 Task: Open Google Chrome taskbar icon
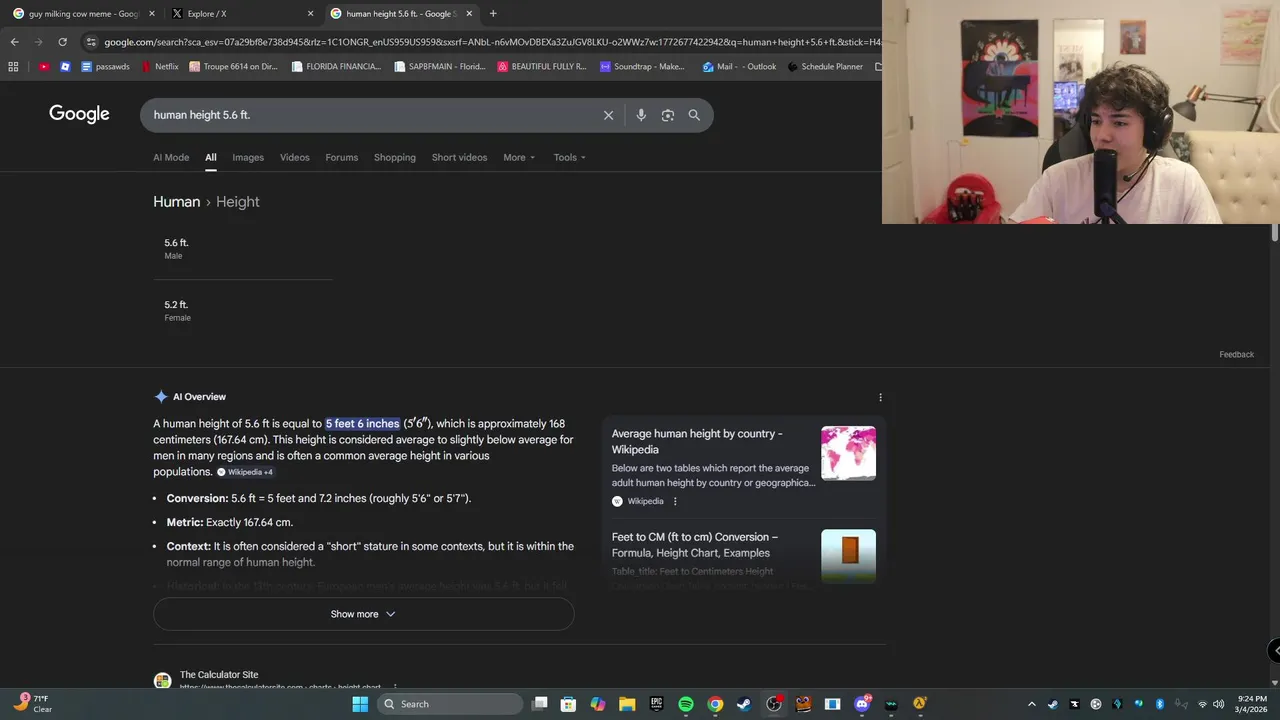coord(715,704)
